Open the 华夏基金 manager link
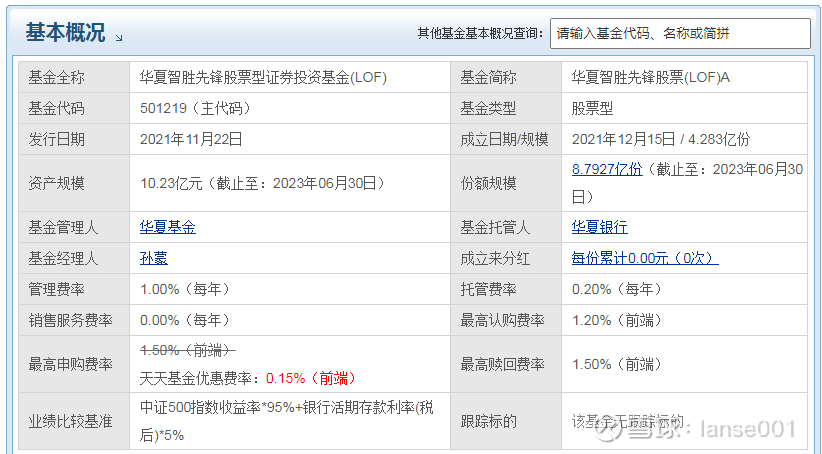 pos(168,228)
